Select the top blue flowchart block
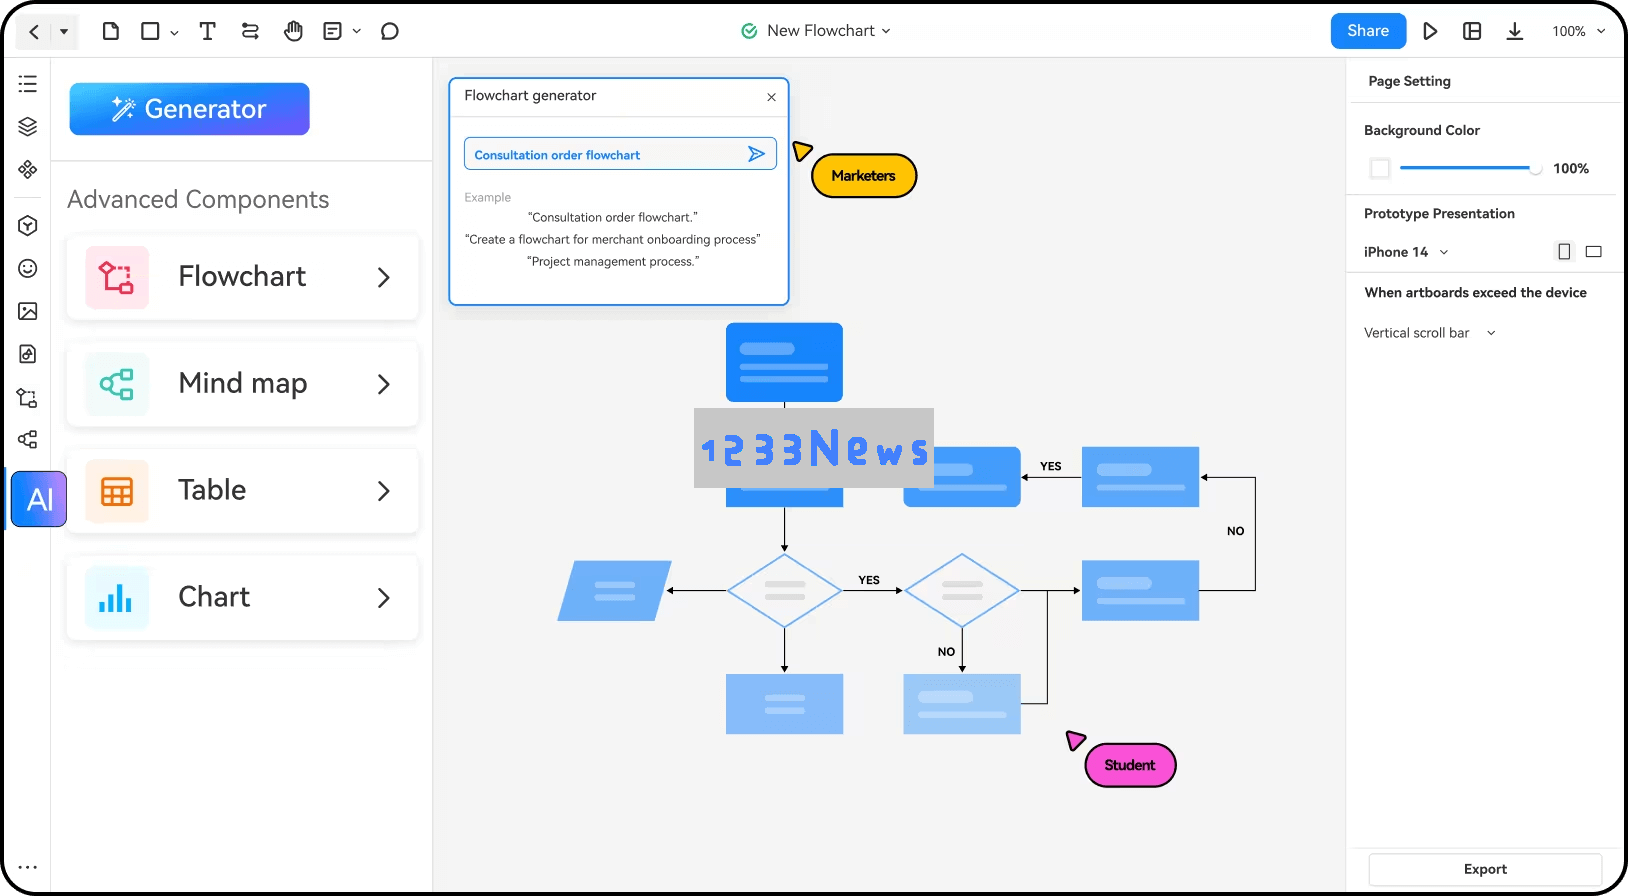The image size is (1628, 896). [784, 362]
